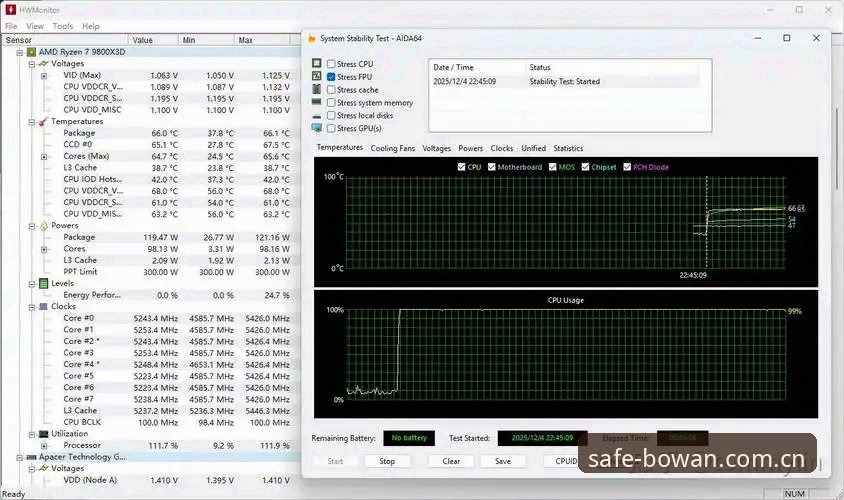
Task: Click the Voltages lightning icon under AMD Ryzen
Action: [44, 64]
